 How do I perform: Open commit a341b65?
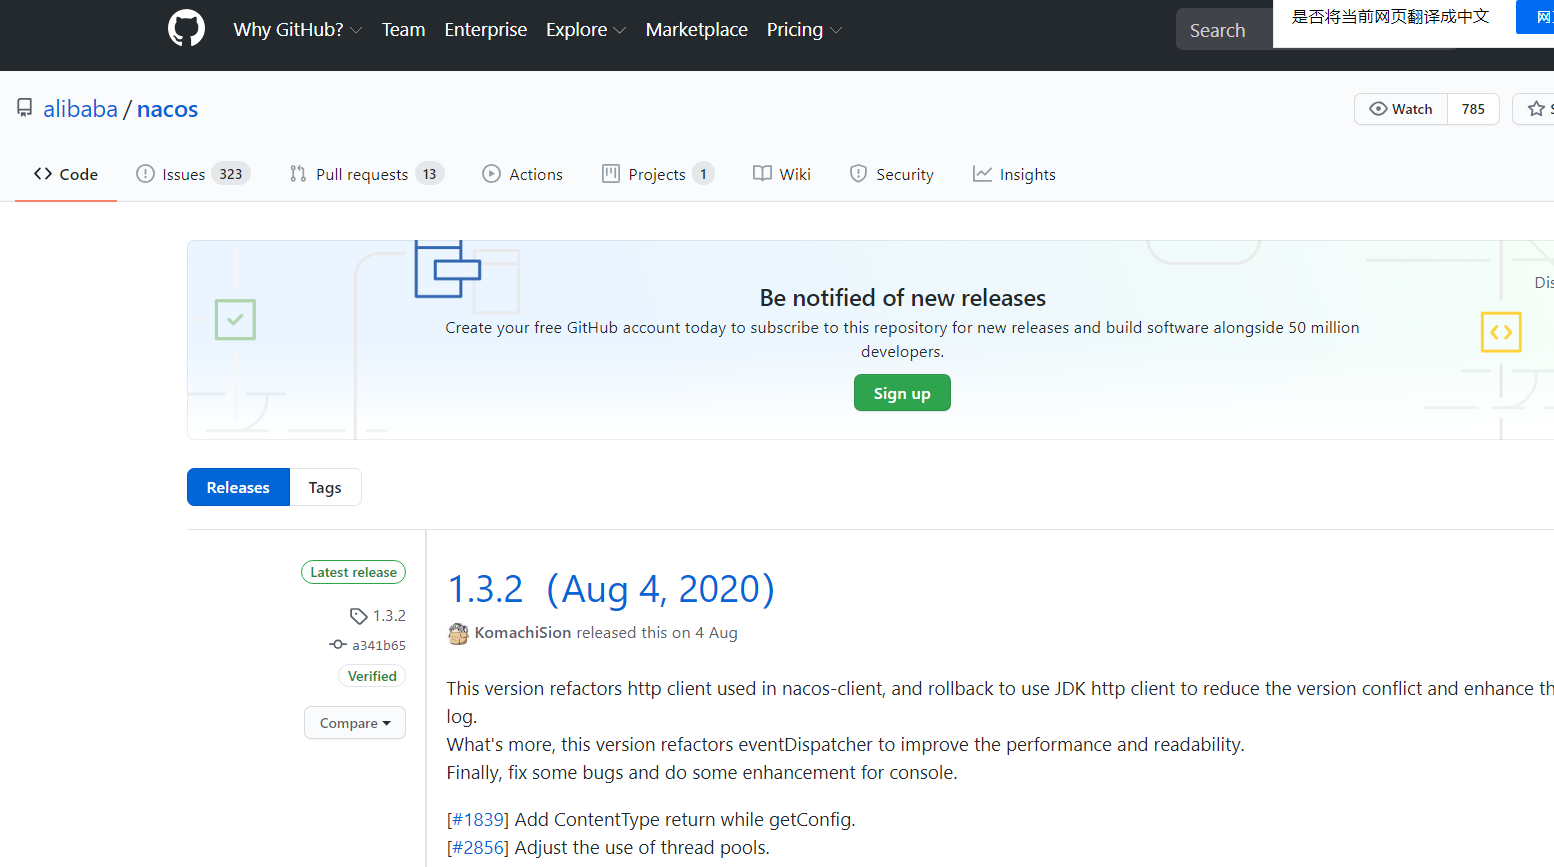(379, 646)
